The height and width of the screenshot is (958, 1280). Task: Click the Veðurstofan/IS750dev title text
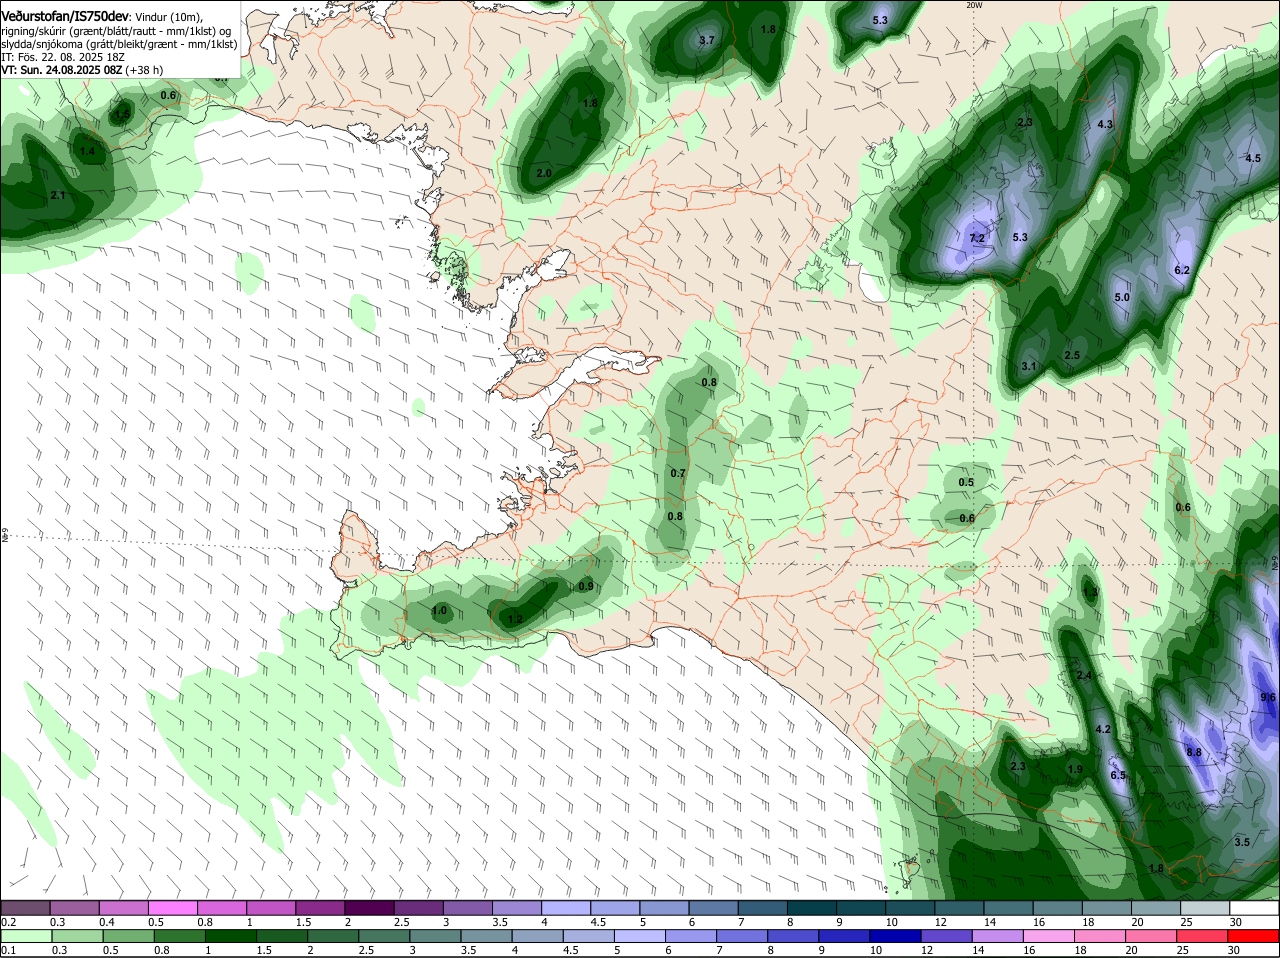click(x=65, y=16)
